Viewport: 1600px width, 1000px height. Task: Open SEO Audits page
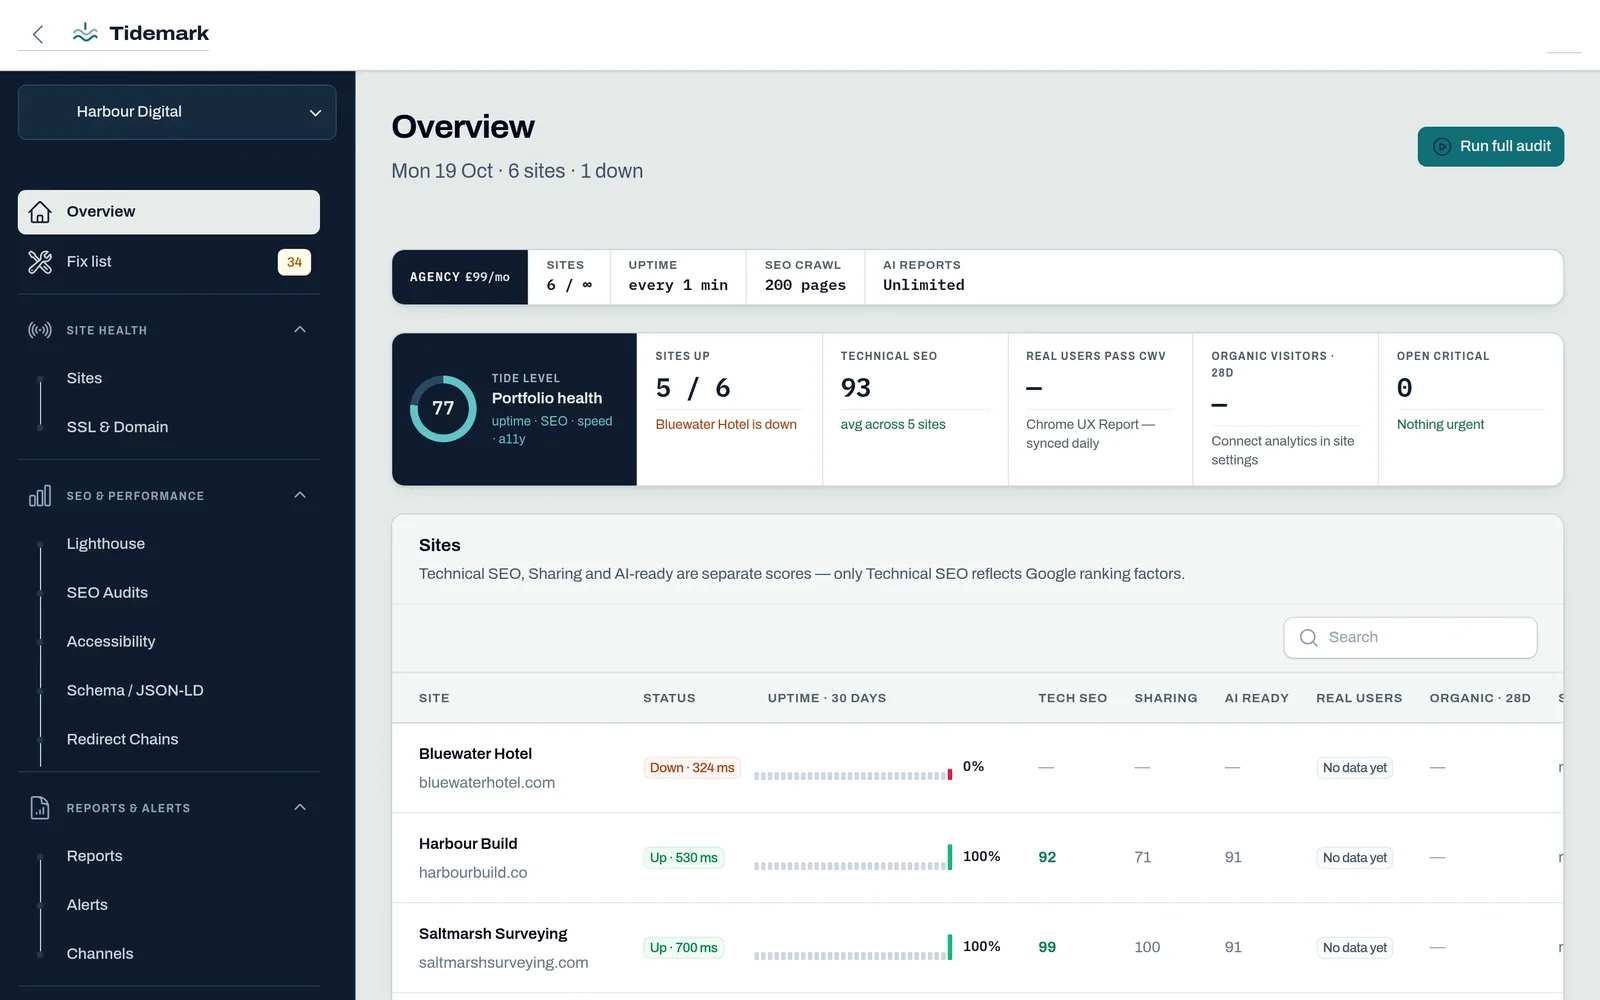pos(107,593)
